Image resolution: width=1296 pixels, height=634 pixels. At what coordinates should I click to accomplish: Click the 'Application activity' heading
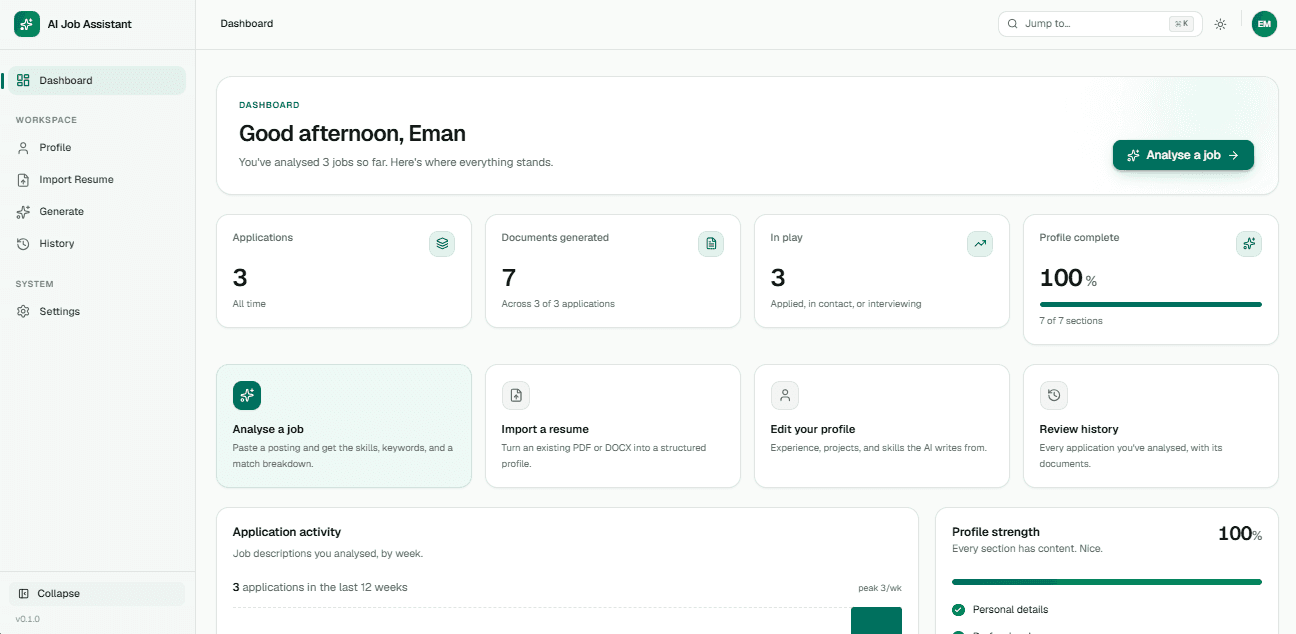[287, 532]
